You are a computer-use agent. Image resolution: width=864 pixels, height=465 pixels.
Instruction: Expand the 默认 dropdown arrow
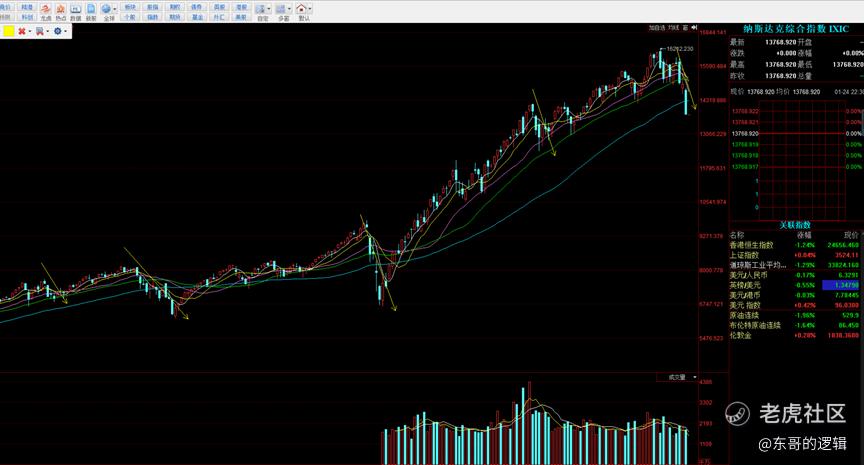tap(310, 9)
